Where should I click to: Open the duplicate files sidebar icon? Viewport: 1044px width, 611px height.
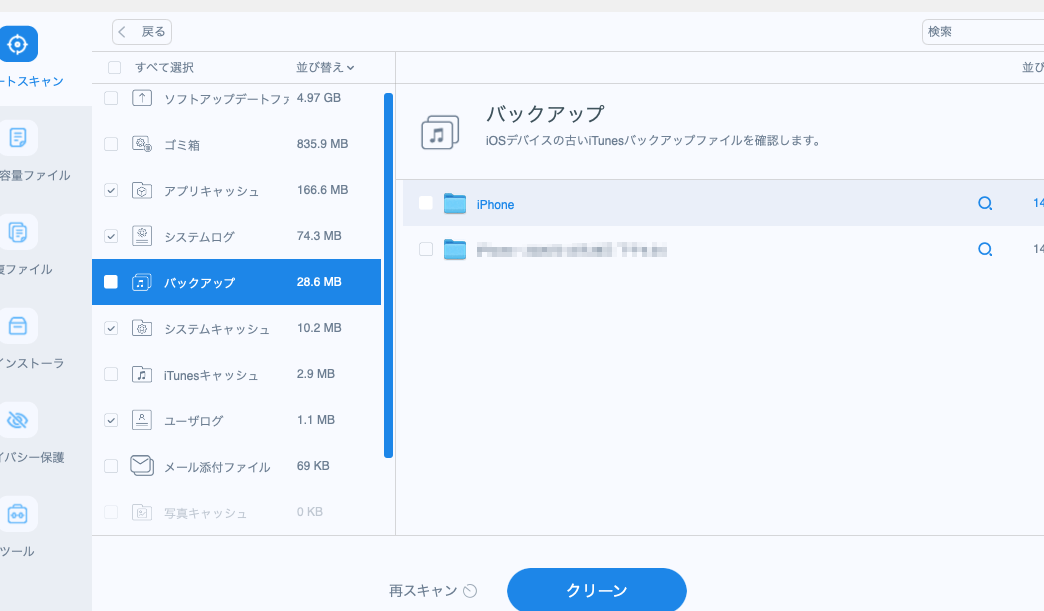point(18,232)
